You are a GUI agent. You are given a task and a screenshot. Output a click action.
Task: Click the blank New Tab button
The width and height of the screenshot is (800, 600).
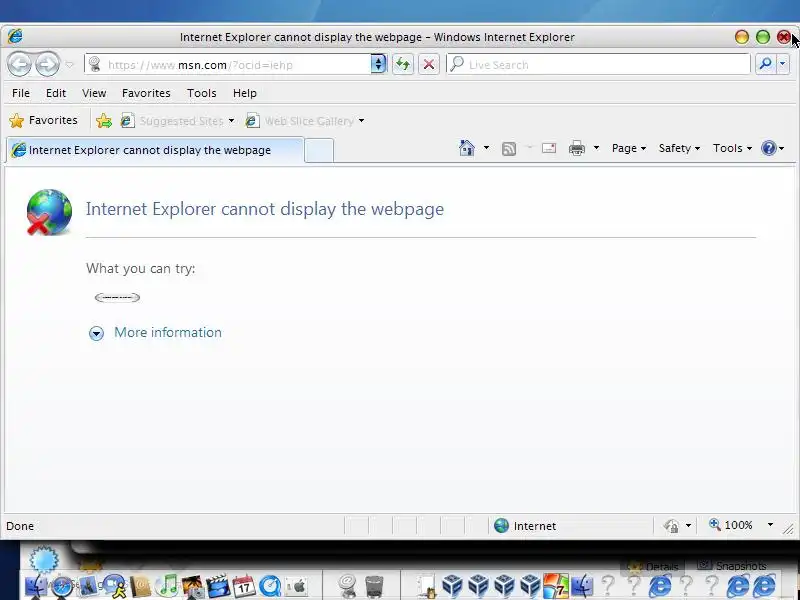[319, 151]
